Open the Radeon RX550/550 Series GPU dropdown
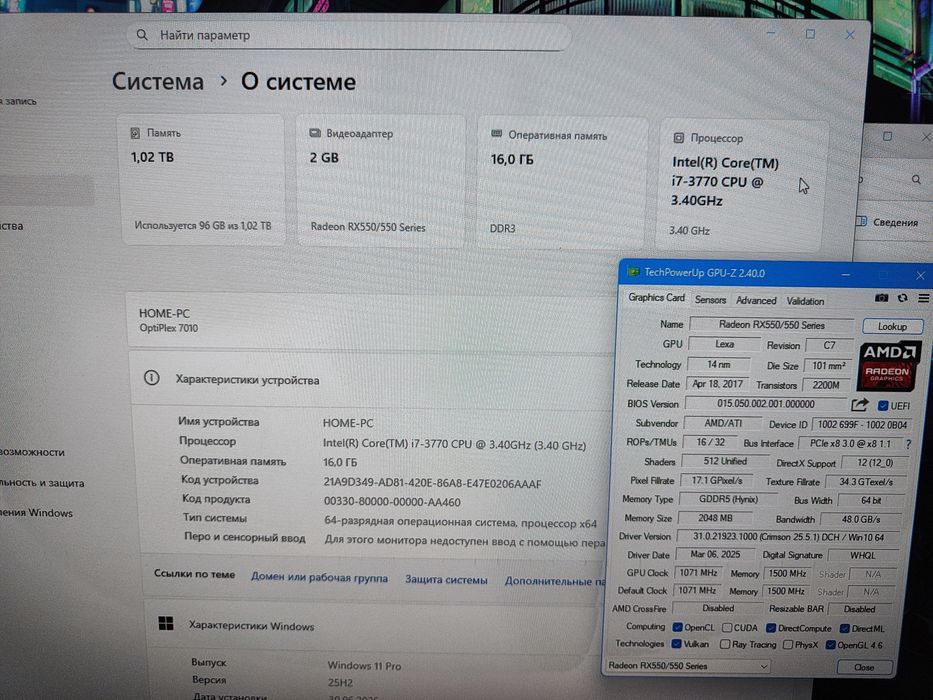 point(688,665)
